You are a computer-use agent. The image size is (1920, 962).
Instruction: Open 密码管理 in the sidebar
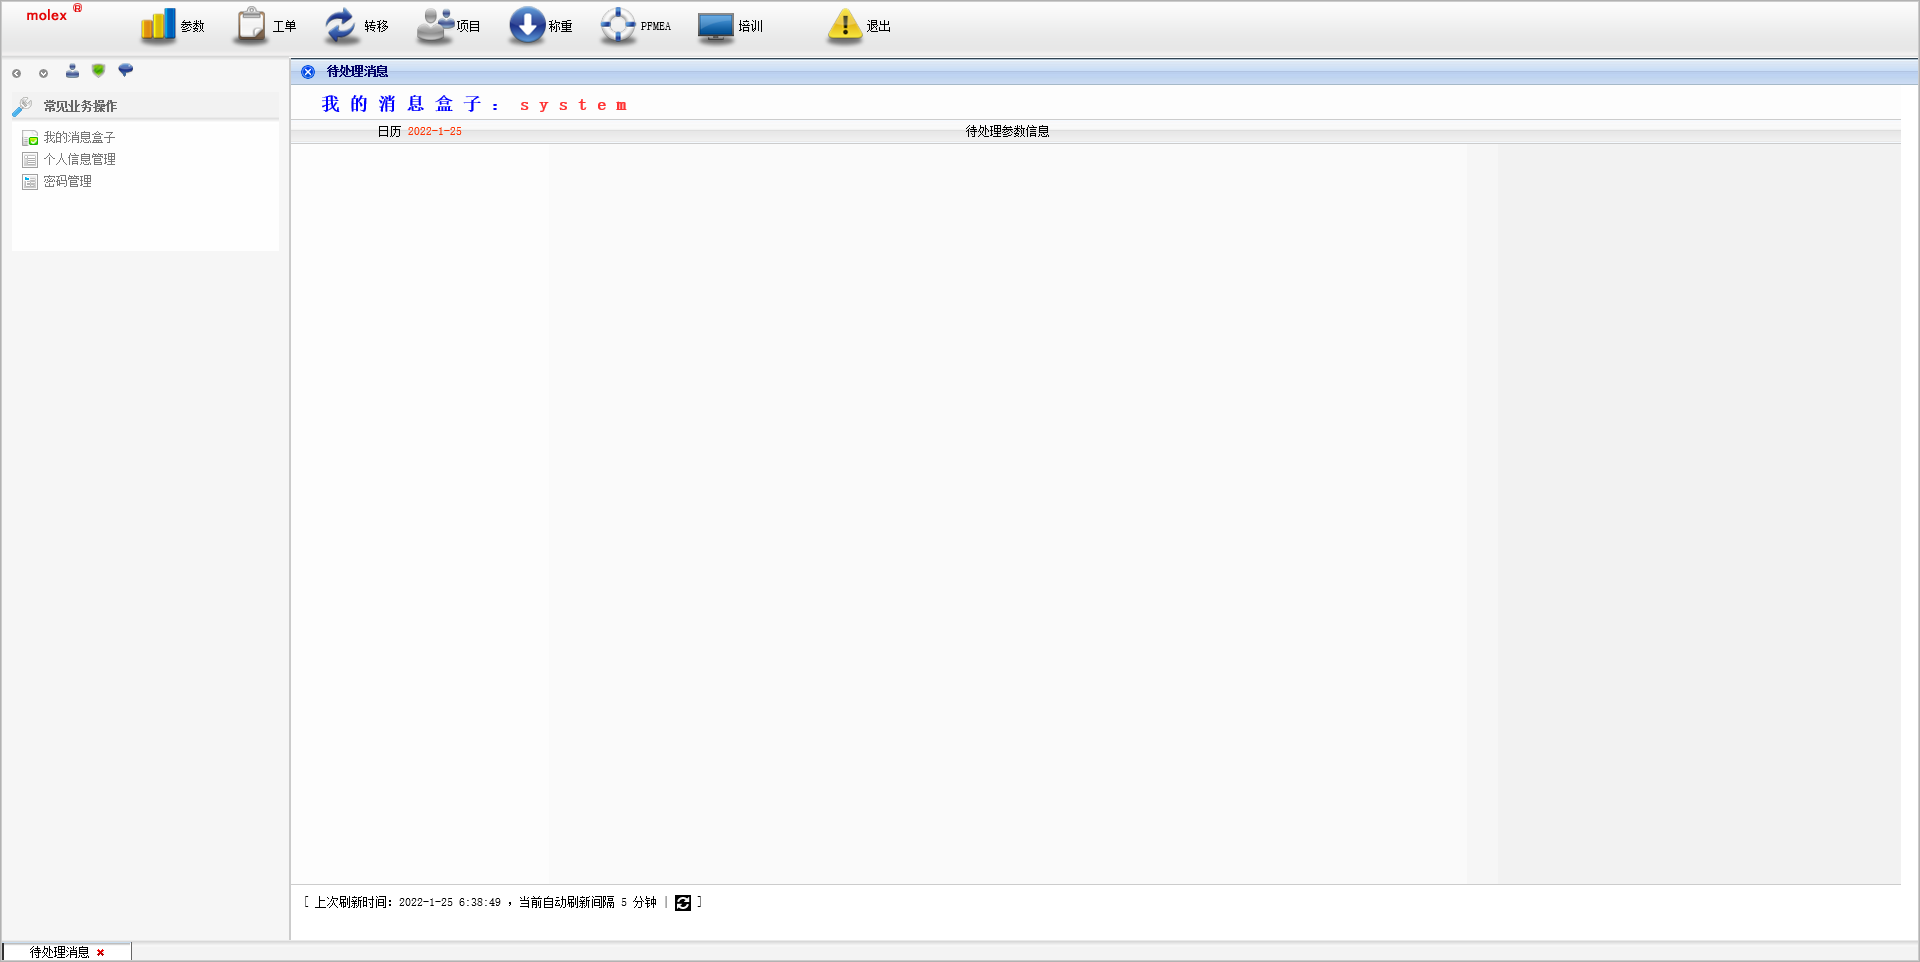pyautogui.click(x=67, y=182)
